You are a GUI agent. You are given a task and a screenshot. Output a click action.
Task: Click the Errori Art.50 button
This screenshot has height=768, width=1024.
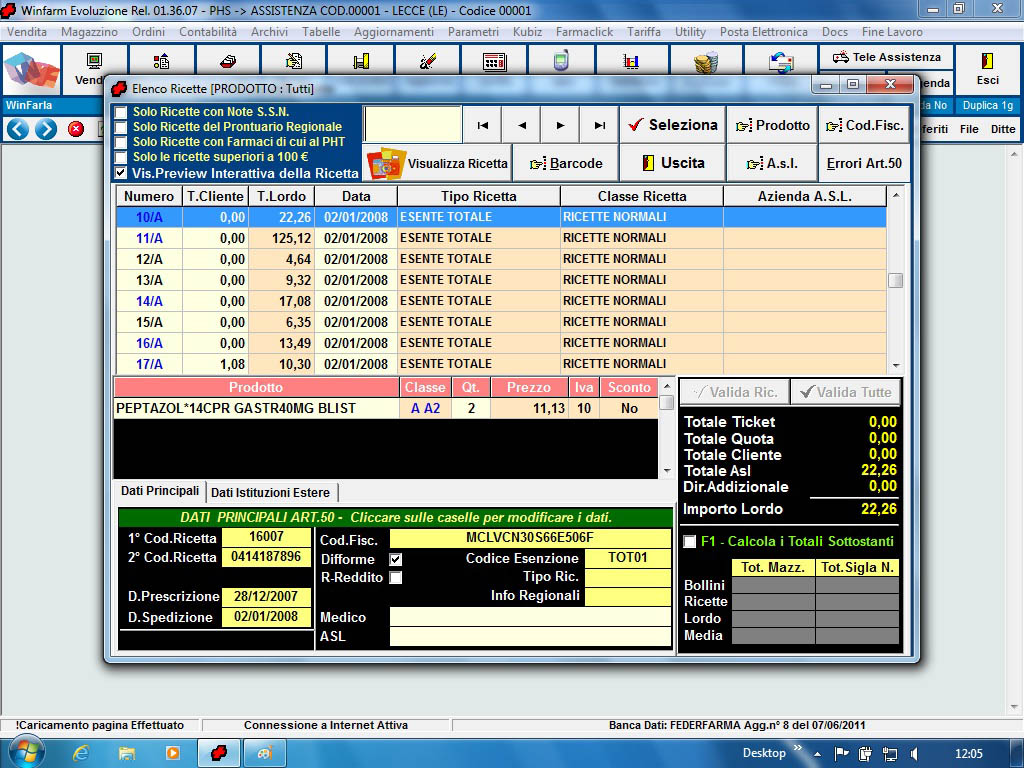864,163
